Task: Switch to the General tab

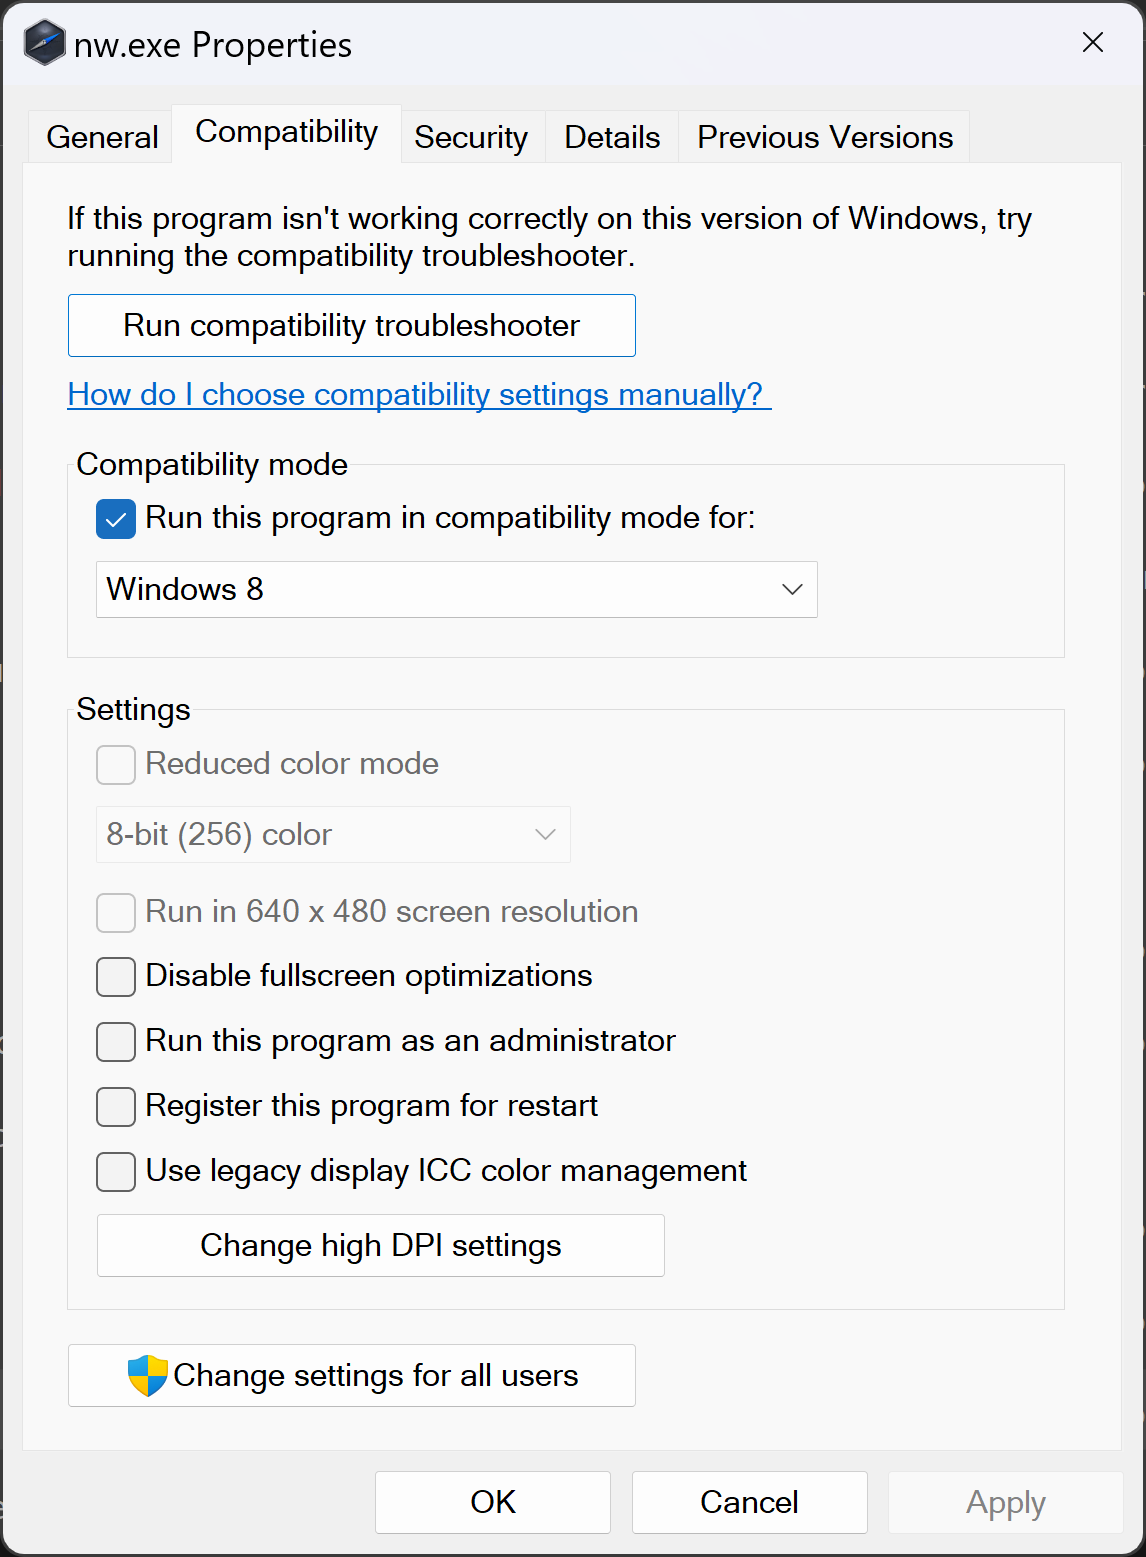Action: coord(102,137)
